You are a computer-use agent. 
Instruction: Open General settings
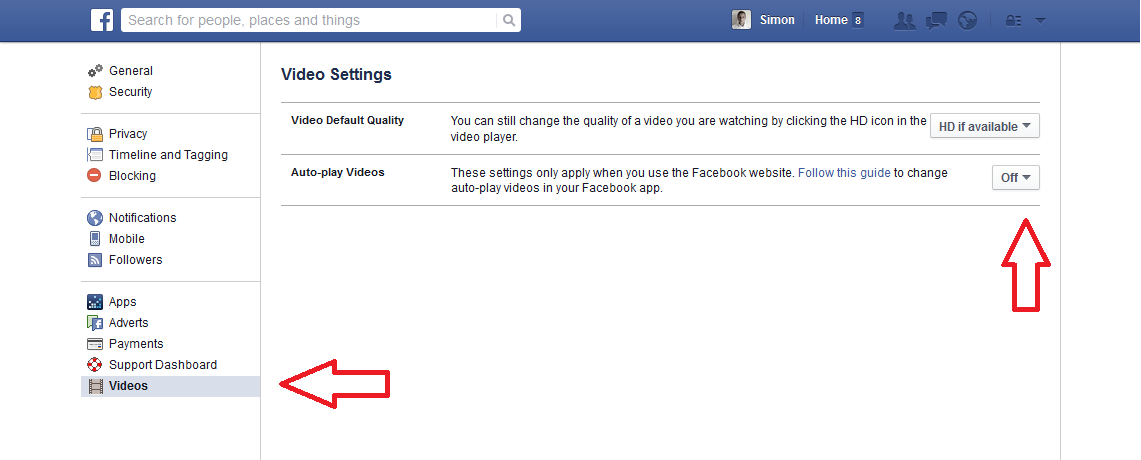[x=131, y=71]
